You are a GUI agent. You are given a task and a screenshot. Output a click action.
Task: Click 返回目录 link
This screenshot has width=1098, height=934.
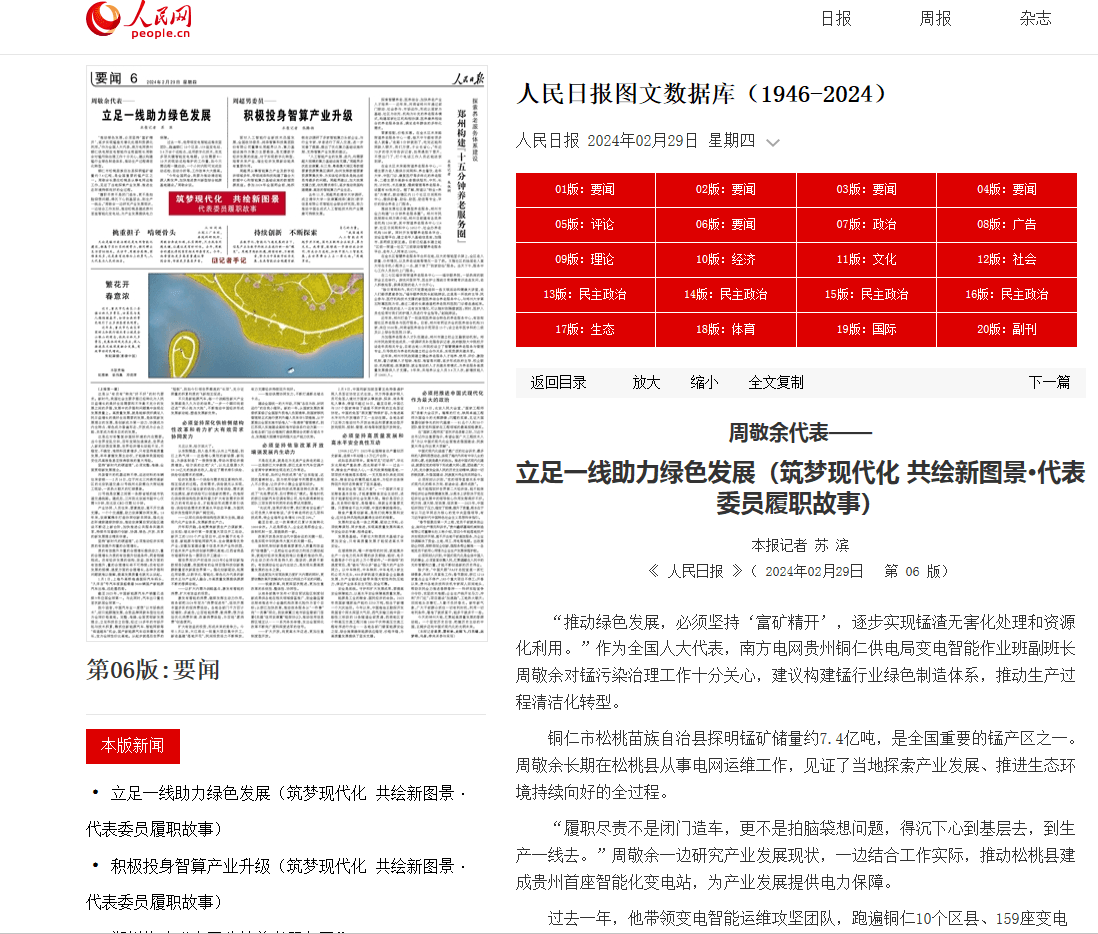558,382
